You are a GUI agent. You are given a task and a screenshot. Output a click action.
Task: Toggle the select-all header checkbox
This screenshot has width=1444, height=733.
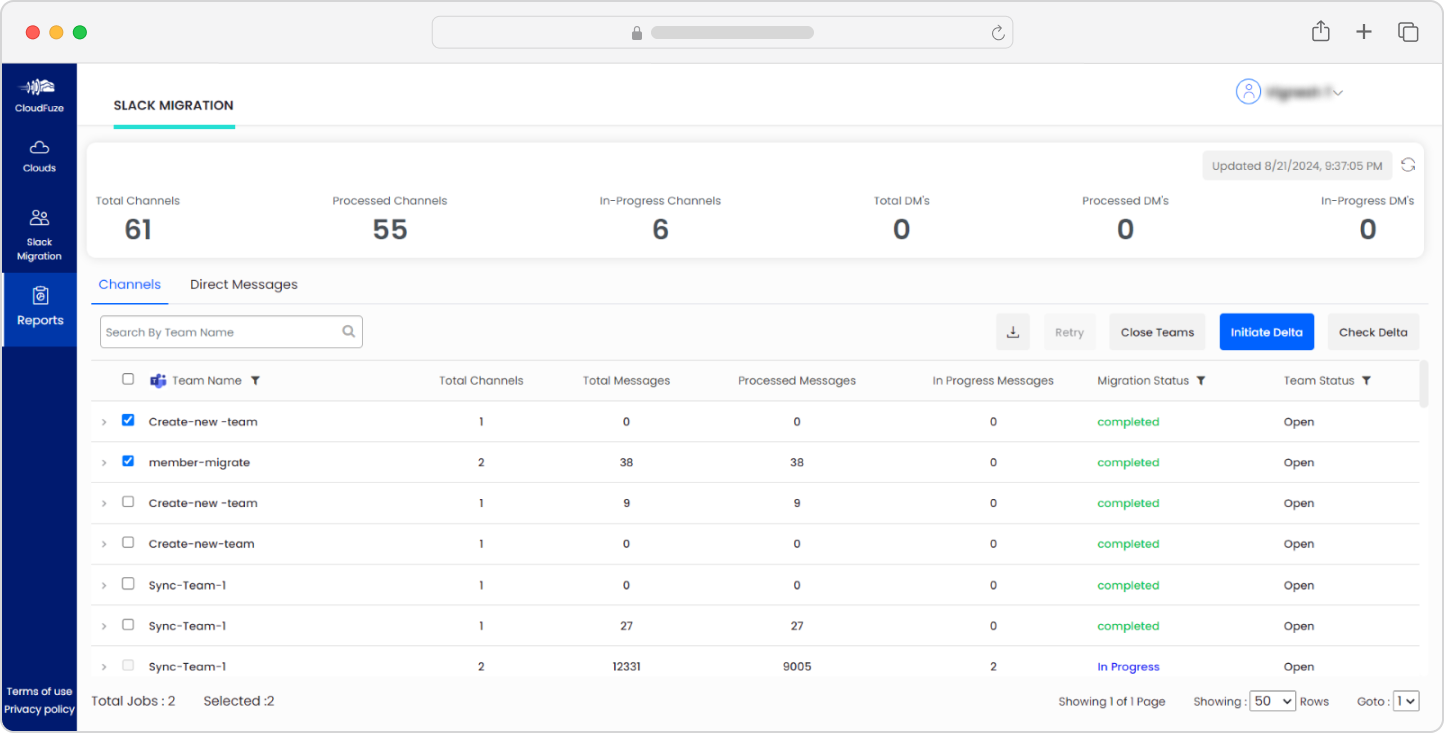pos(128,379)
